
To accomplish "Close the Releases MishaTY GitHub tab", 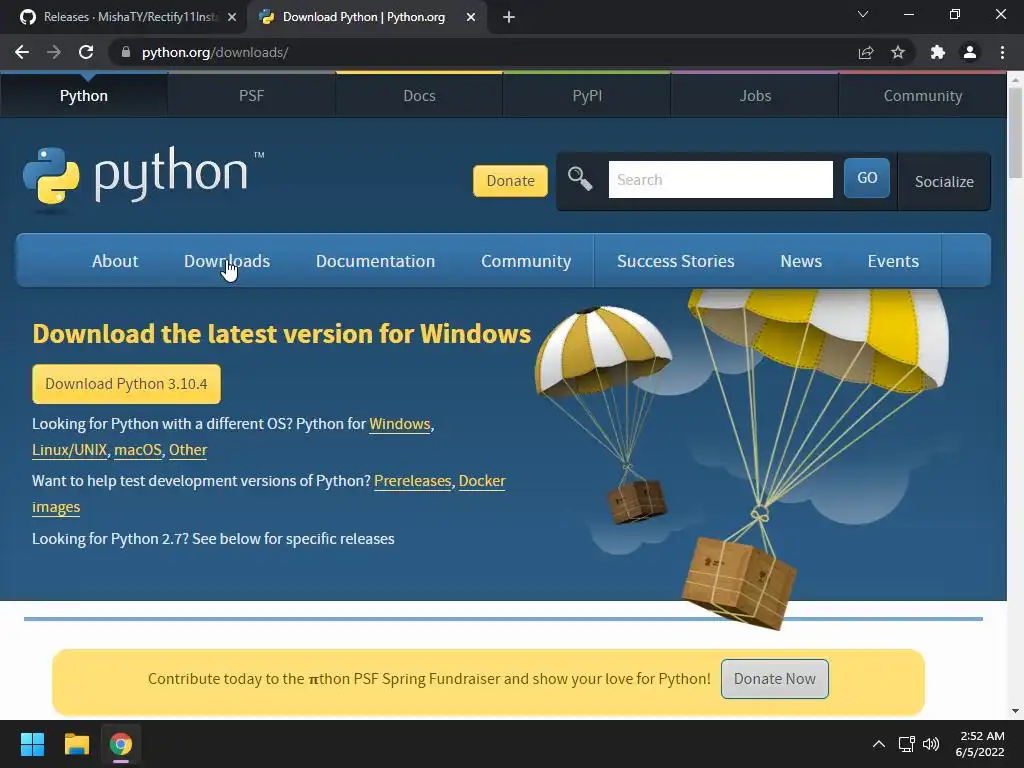I will click(x=232, y=17).
